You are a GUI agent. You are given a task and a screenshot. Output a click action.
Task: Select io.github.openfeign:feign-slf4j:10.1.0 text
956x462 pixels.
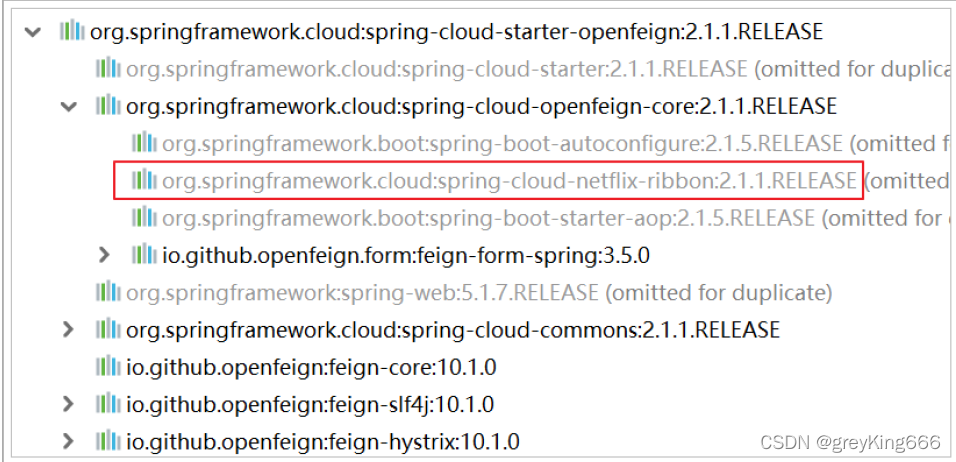point(310,405)
